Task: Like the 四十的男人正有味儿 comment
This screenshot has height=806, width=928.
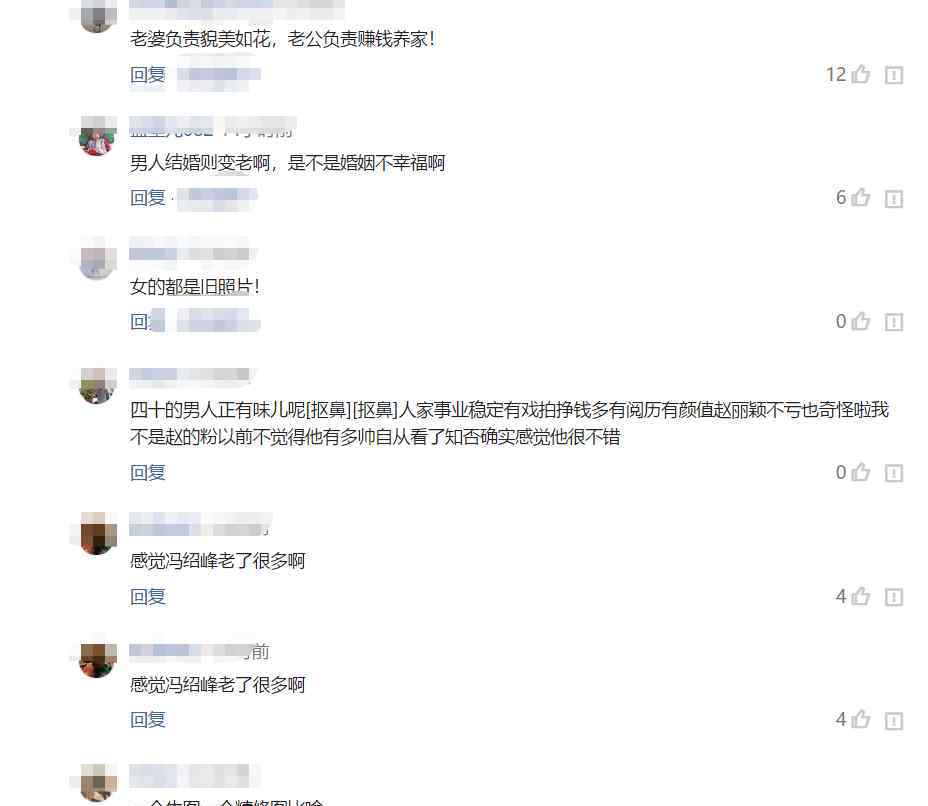Action: (x=861, y=472)
